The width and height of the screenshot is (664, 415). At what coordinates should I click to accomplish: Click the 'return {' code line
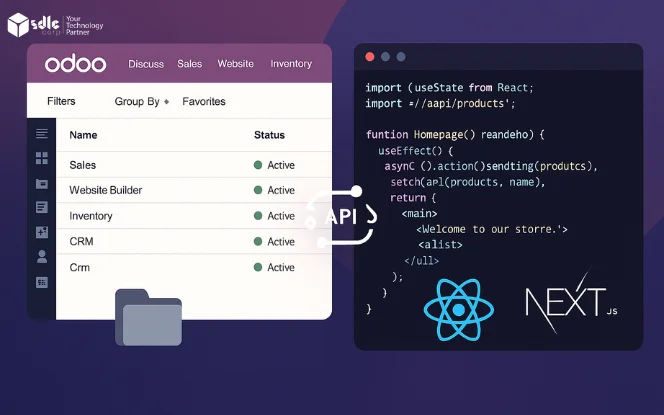coord(413,198)
